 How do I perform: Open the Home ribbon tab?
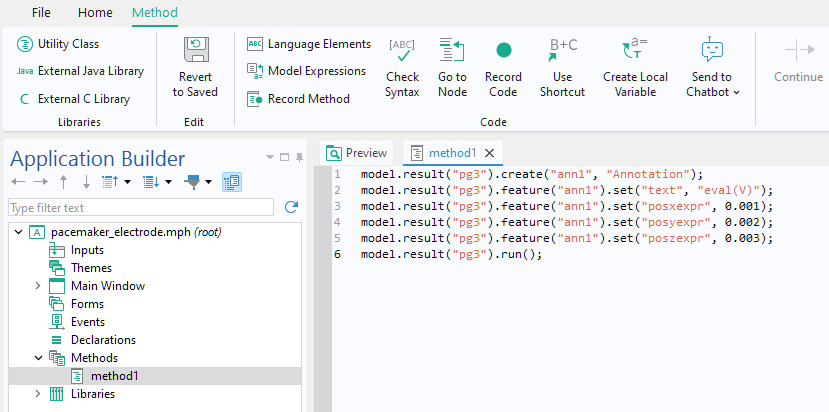tap(95, 13)
